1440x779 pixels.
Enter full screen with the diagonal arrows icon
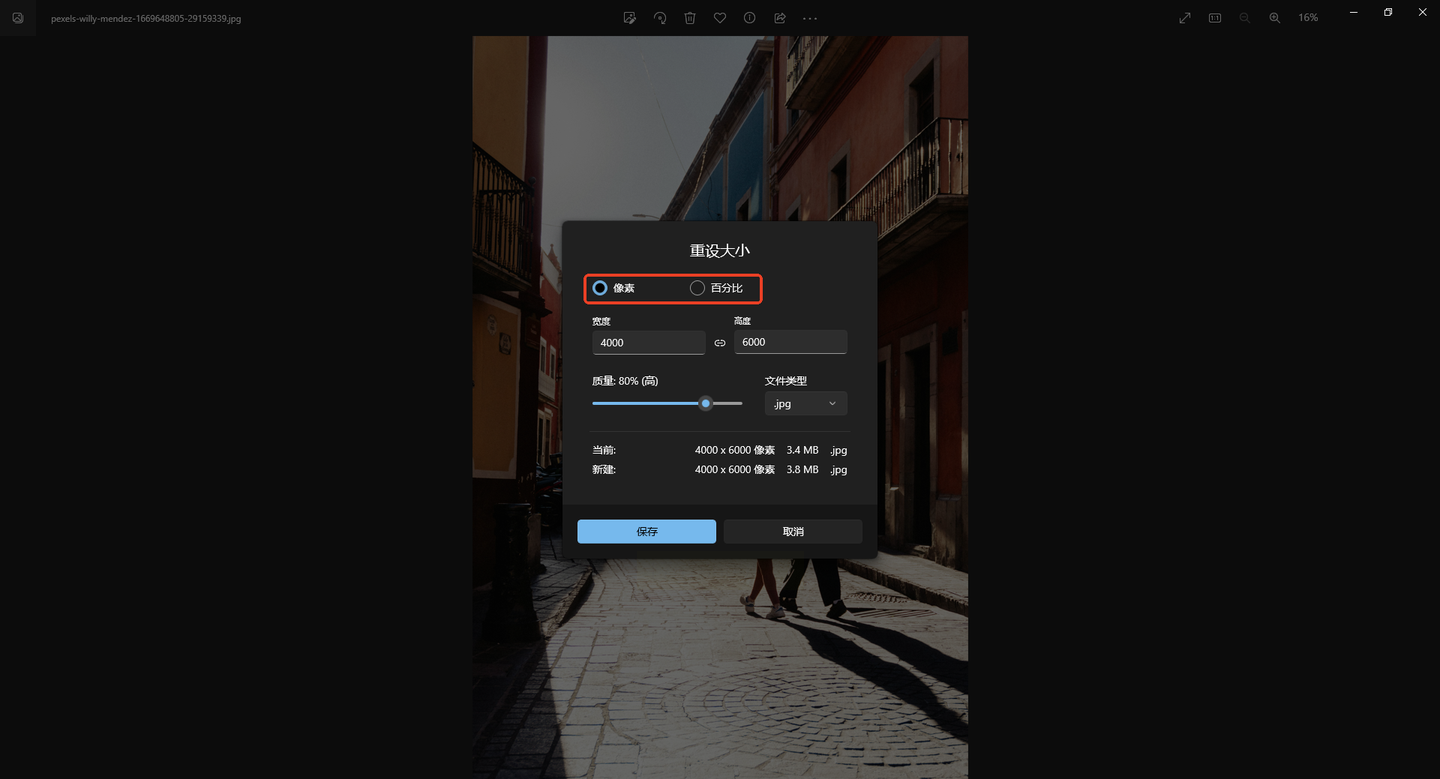1185,18
